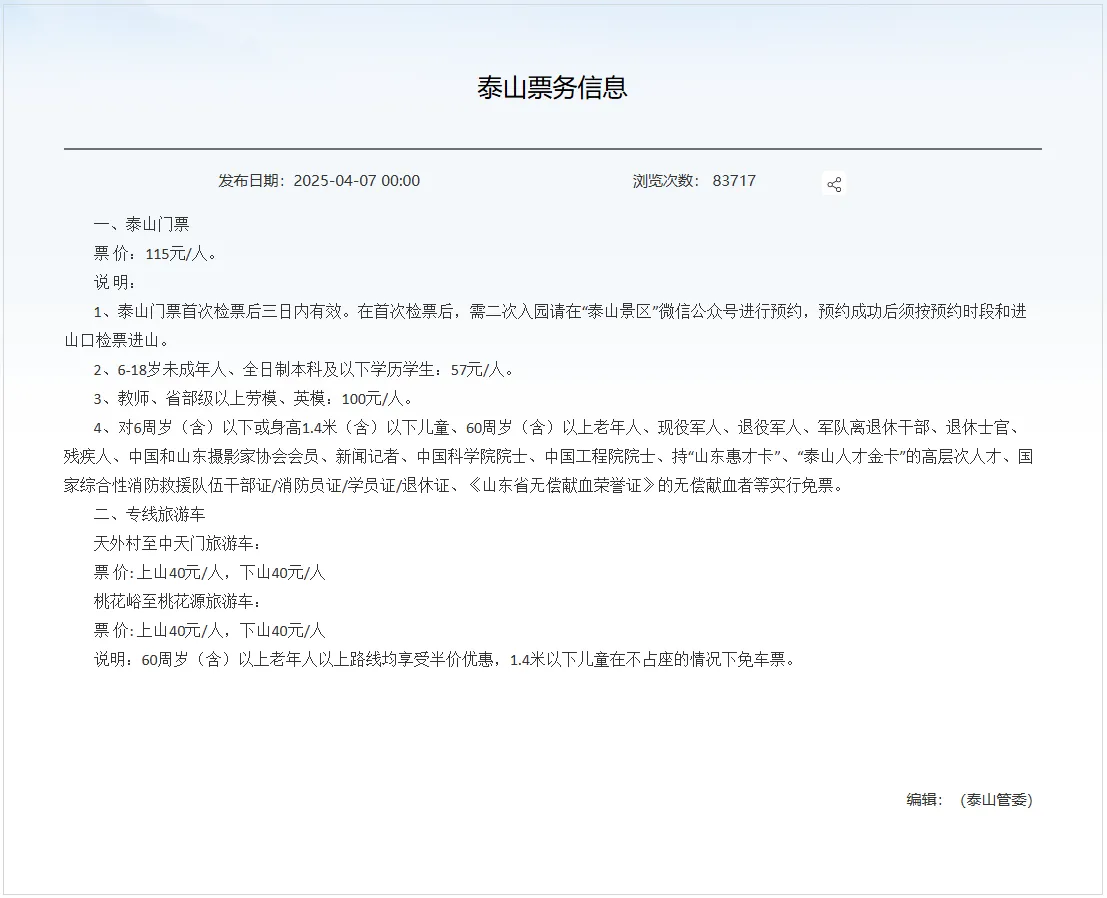Click the publish date 2025-04-07 00:00
Viewport: 1107px width, 898px height.
[x=356, y=181]
